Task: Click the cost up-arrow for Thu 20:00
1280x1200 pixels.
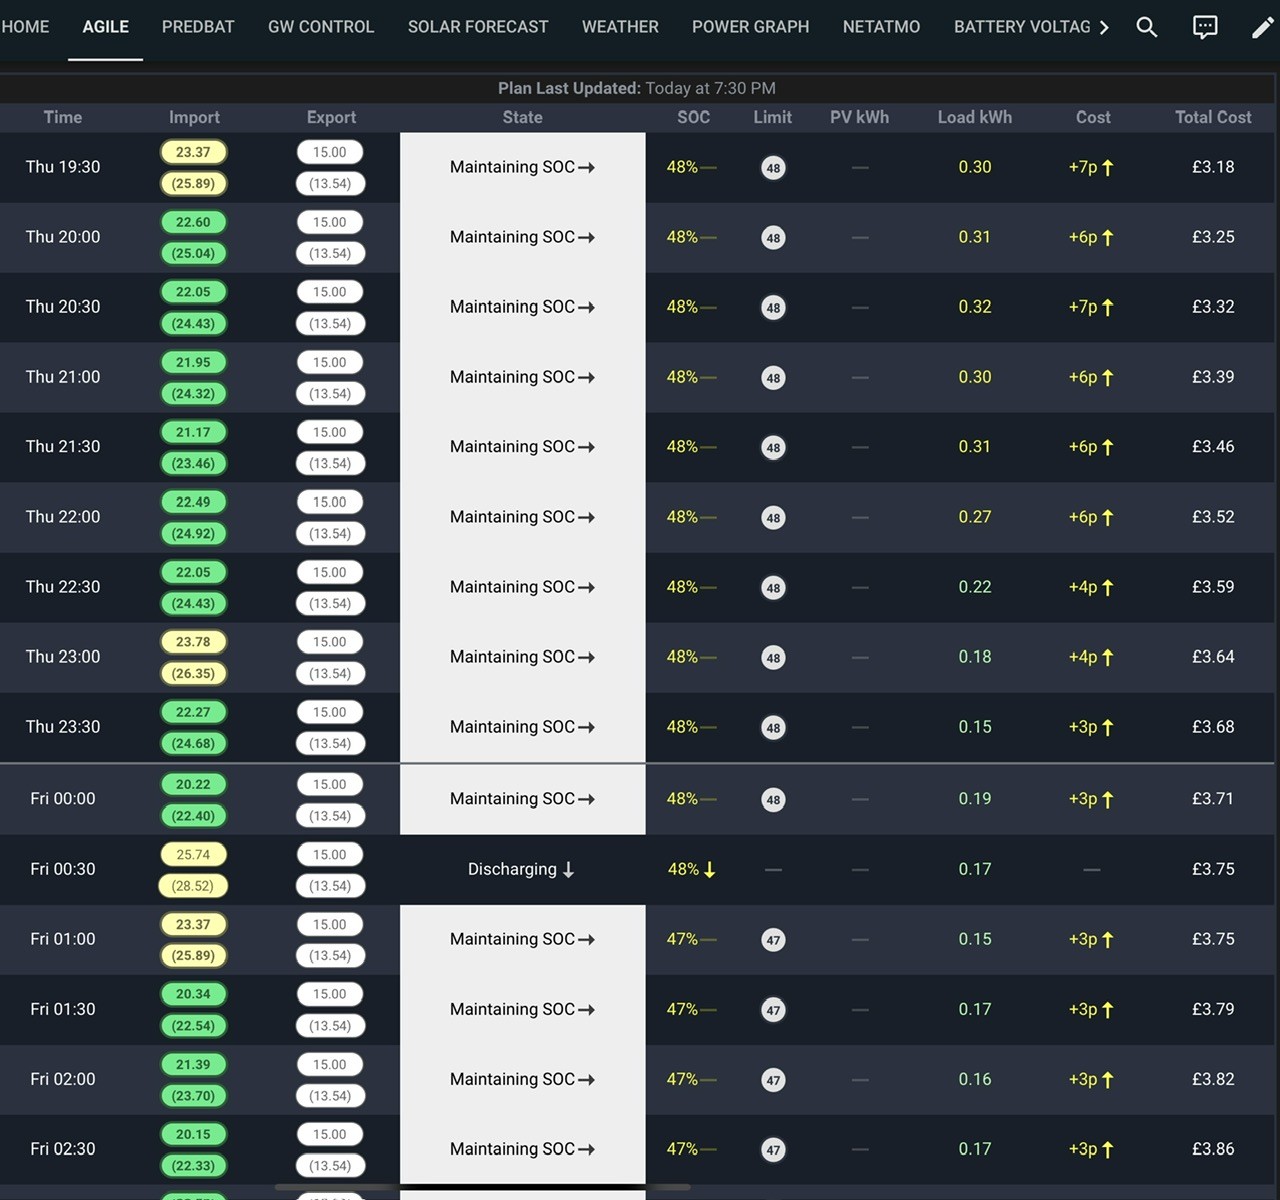Action: click(1107, 238)
